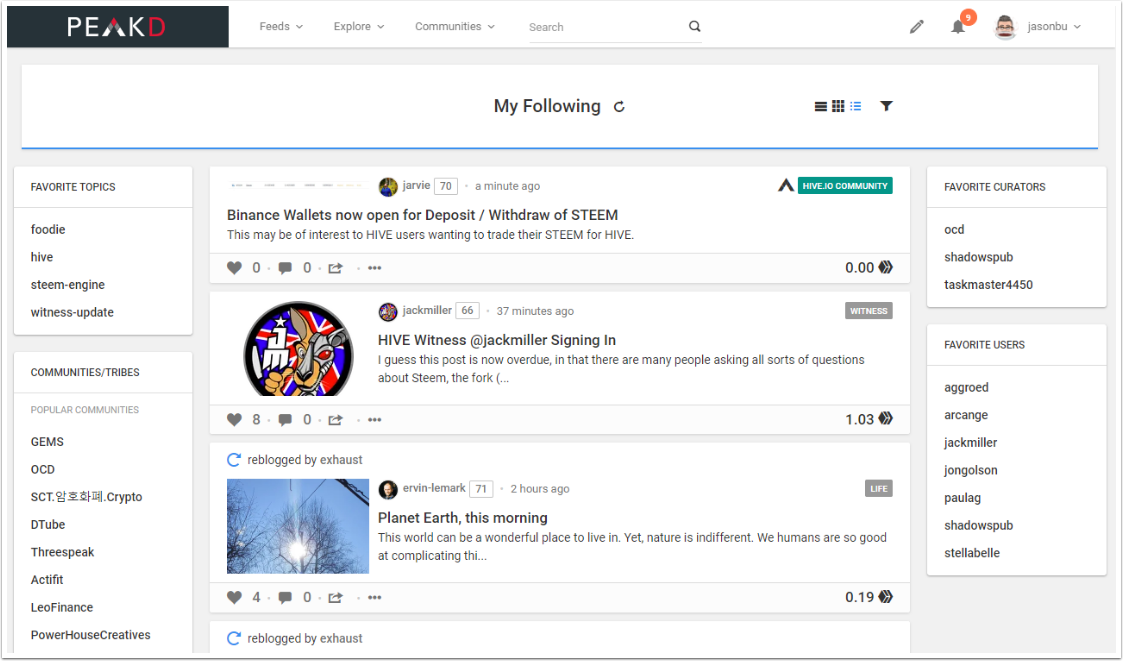Click the WITNESS tag badge

(869, 311)
